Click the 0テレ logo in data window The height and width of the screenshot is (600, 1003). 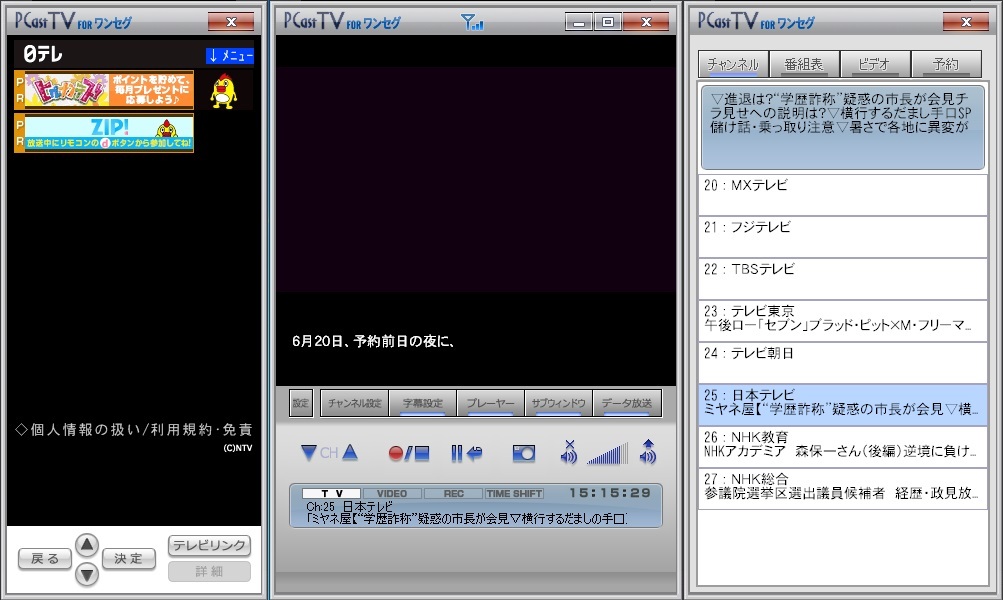click(43, 54)
